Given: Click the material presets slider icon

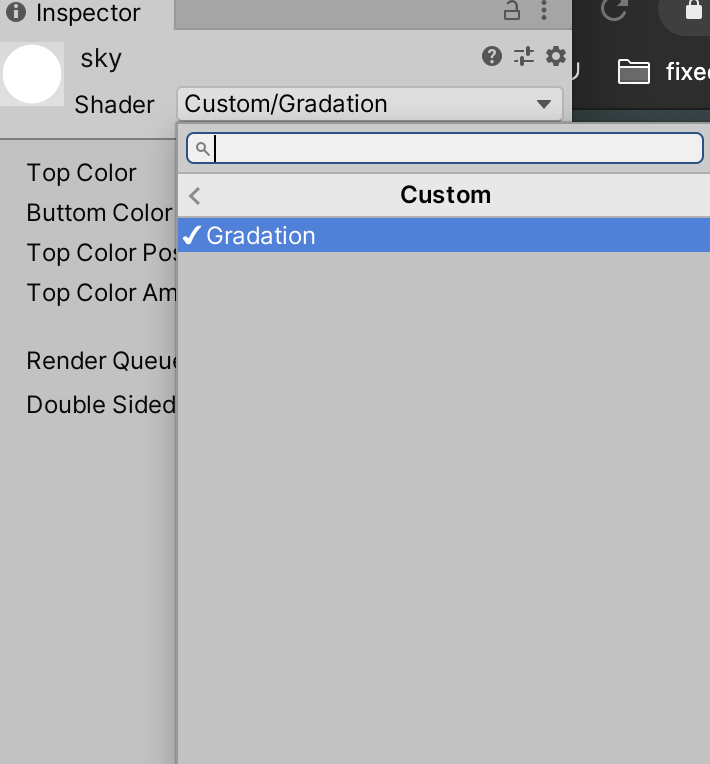Looking at the screenshot, I should [524, 56].
